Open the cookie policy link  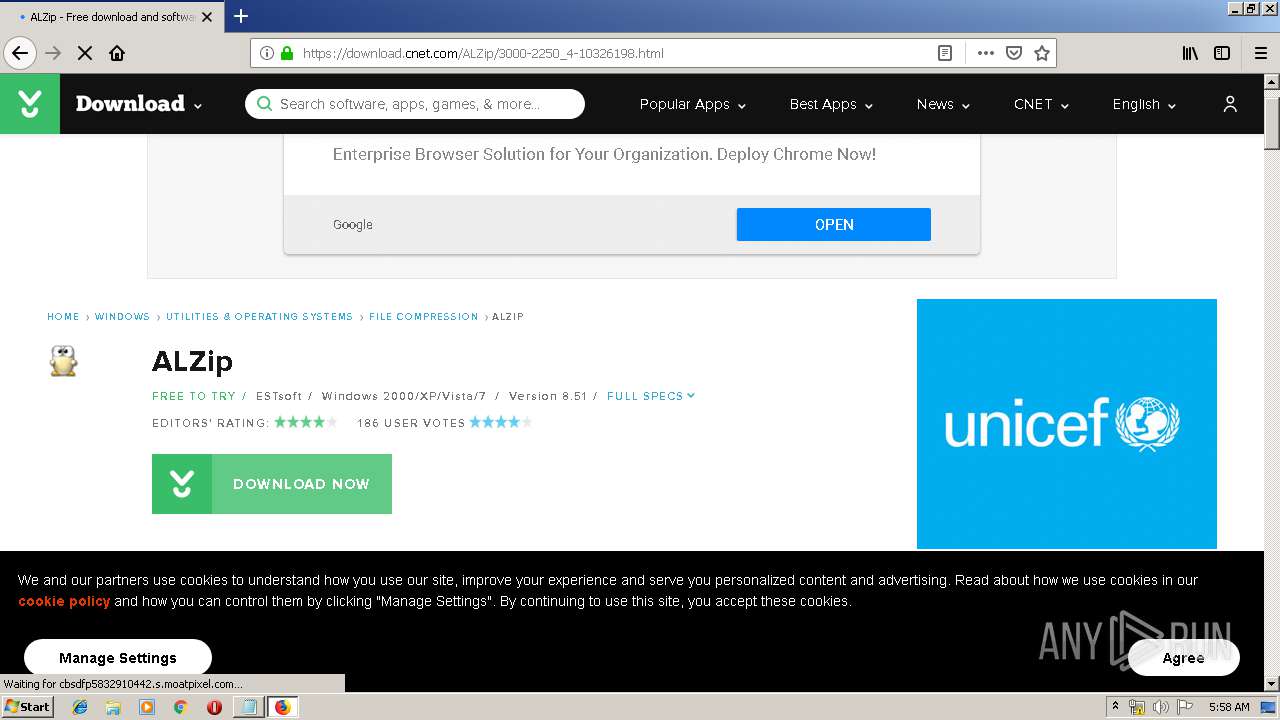pyautogui.click(x=64, y=601)
